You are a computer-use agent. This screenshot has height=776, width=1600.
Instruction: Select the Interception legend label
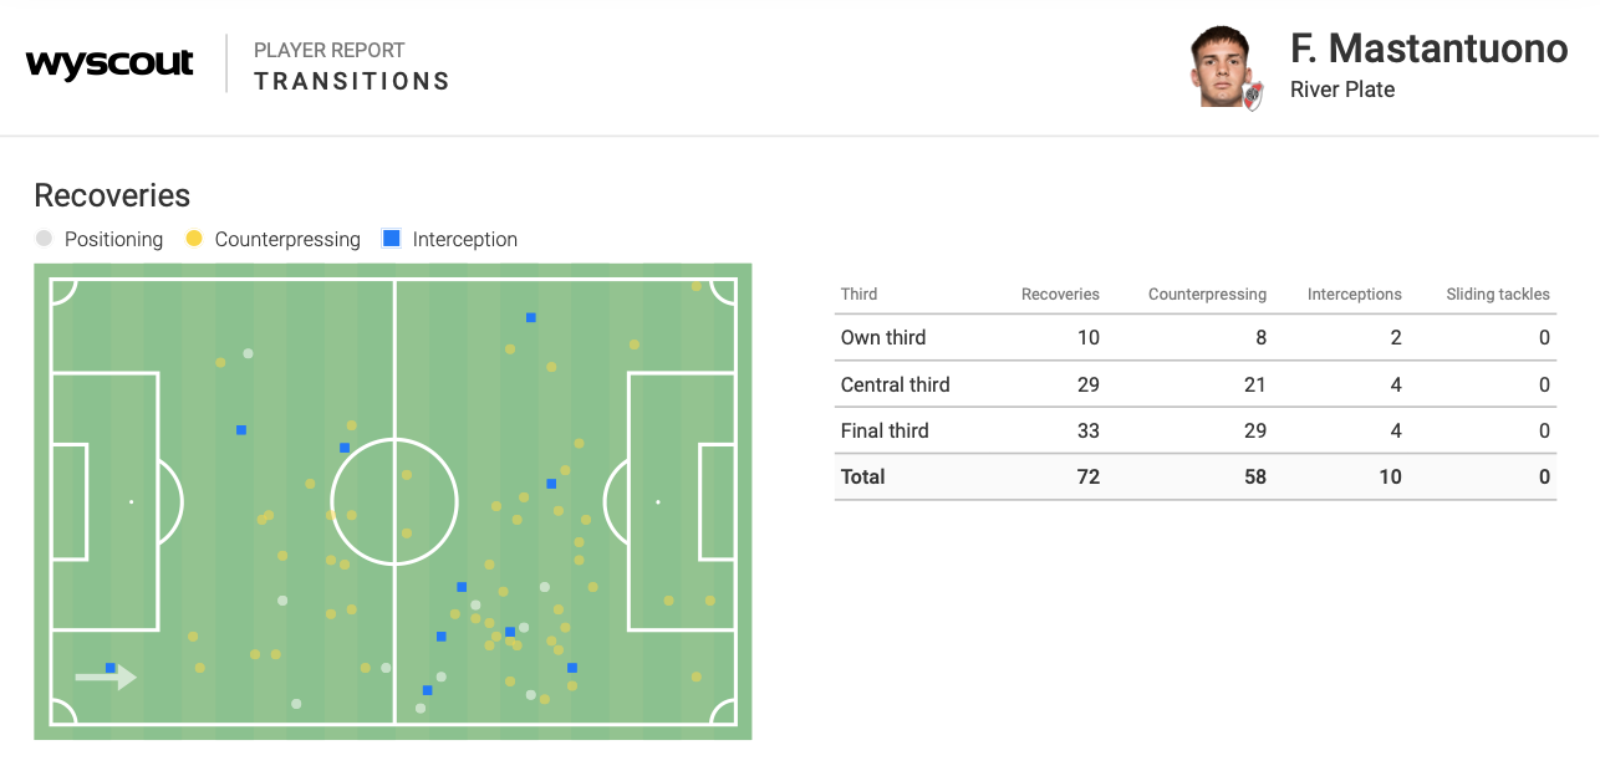coord(465,239)
